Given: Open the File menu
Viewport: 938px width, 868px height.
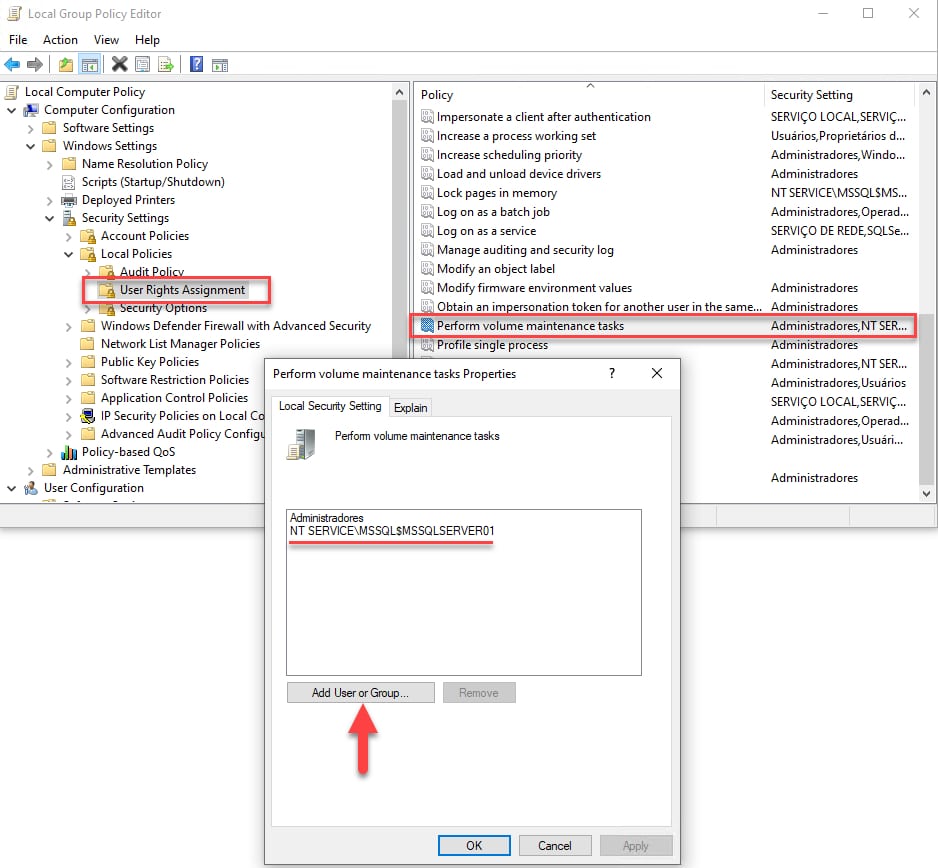Looking at the screenshot, I should pyautogui.click(x=18, y=39).
